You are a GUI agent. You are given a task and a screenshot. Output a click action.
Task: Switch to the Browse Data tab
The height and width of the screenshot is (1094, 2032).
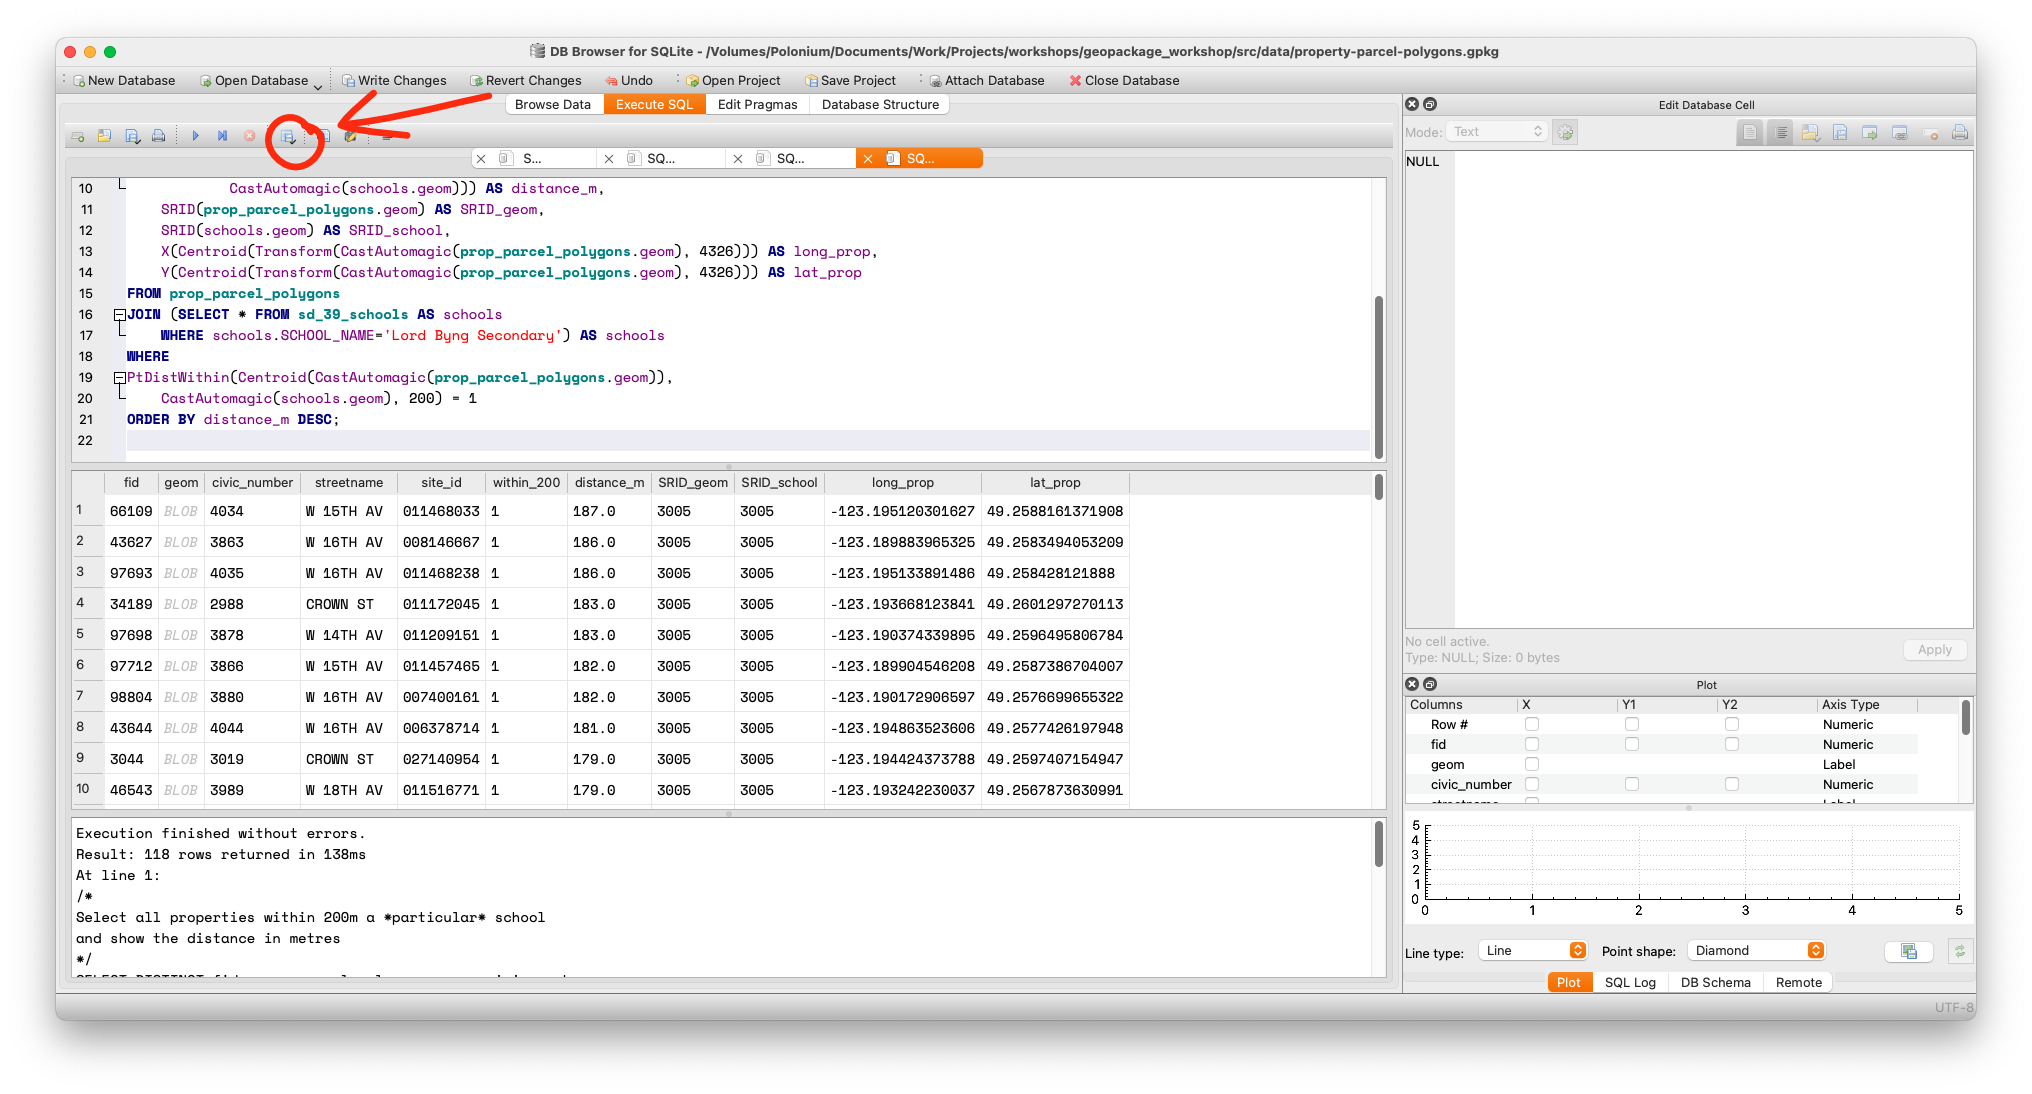[553, 104]
